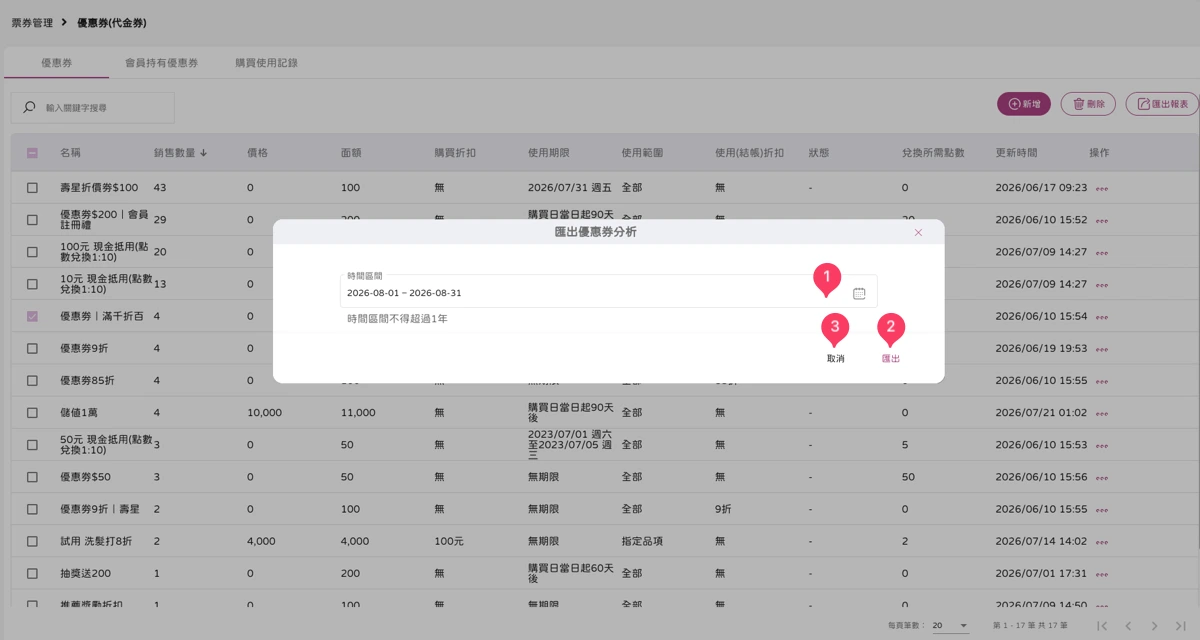Open the calendar icon in date range field

pyautogui.click(x=859, y=293)
